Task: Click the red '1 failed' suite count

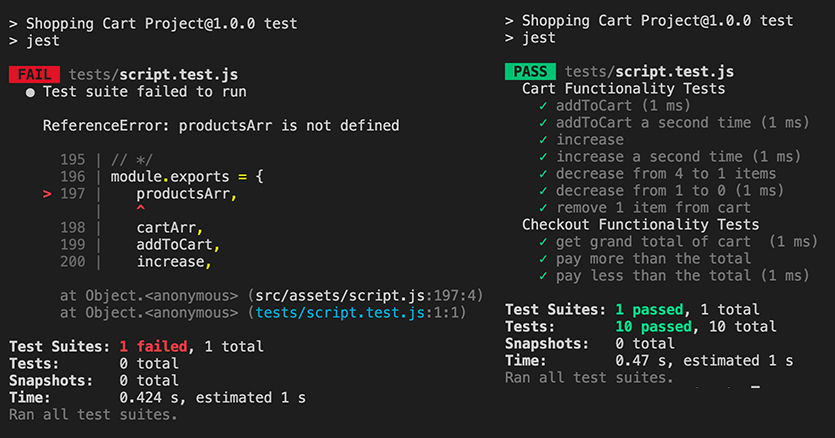Action: (153, 347)
